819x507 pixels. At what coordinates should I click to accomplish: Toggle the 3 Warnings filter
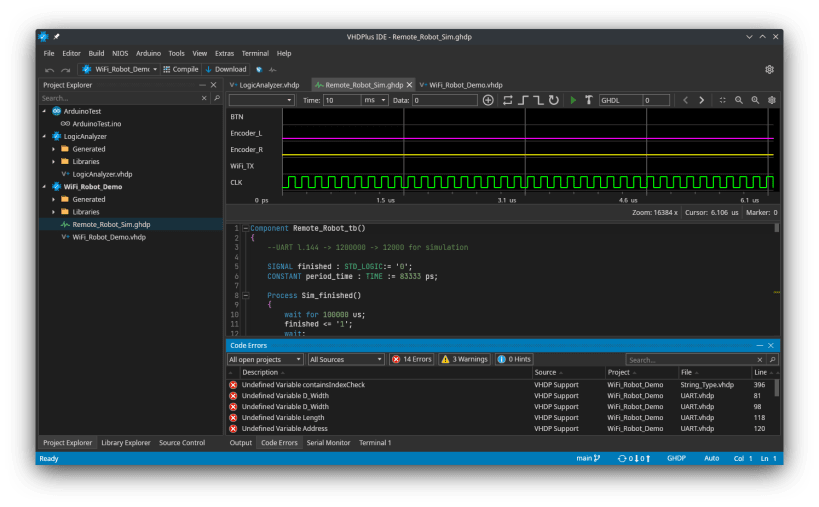click(463, 359)
